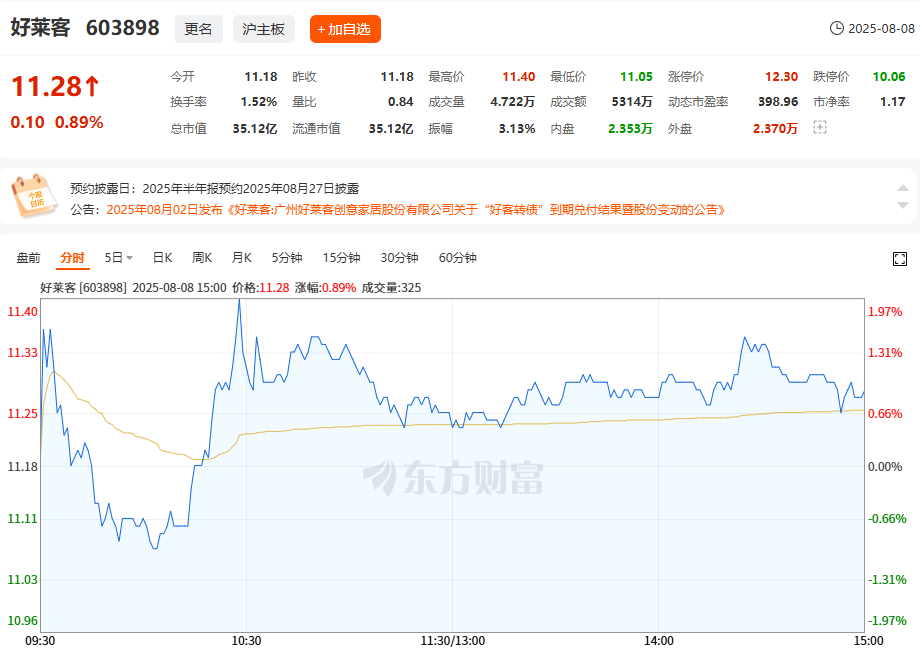Click the 10:30 time axis label

pos(246,640)
